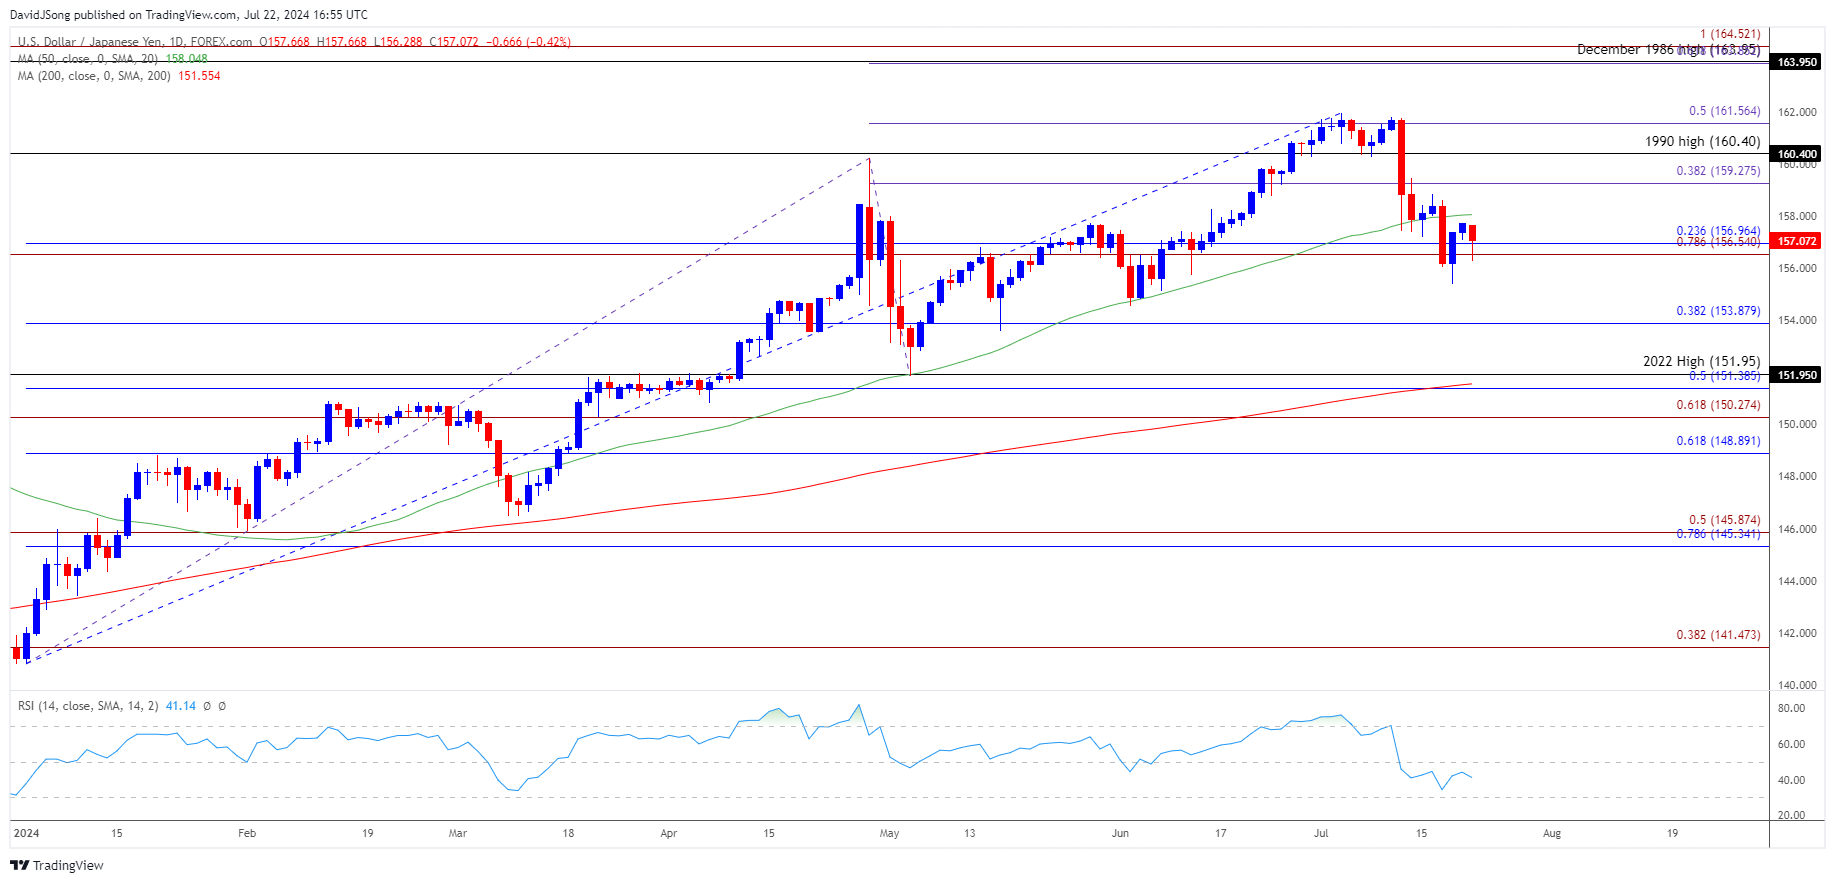Click the May label on the time axis
Image resolution: width=1835 pixels, height=883 pixels.
[889, 833]
